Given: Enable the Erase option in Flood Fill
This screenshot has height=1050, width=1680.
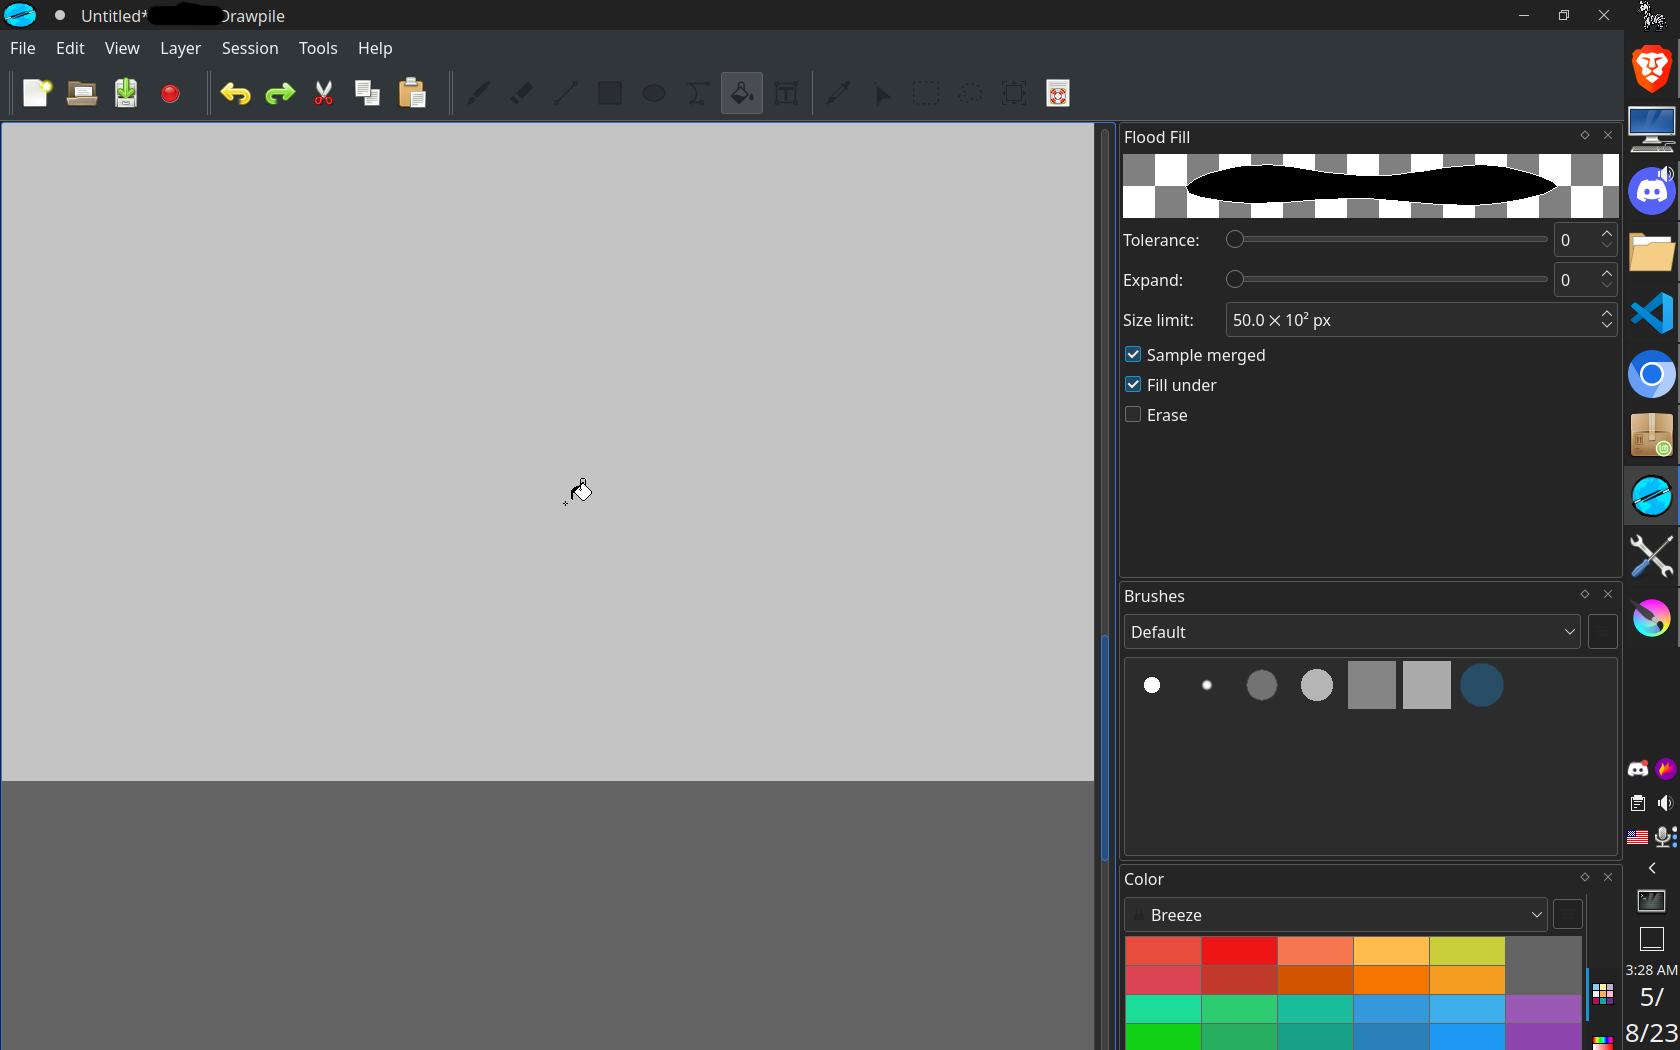Looking at the screenshot, I should coord(1133,414).
